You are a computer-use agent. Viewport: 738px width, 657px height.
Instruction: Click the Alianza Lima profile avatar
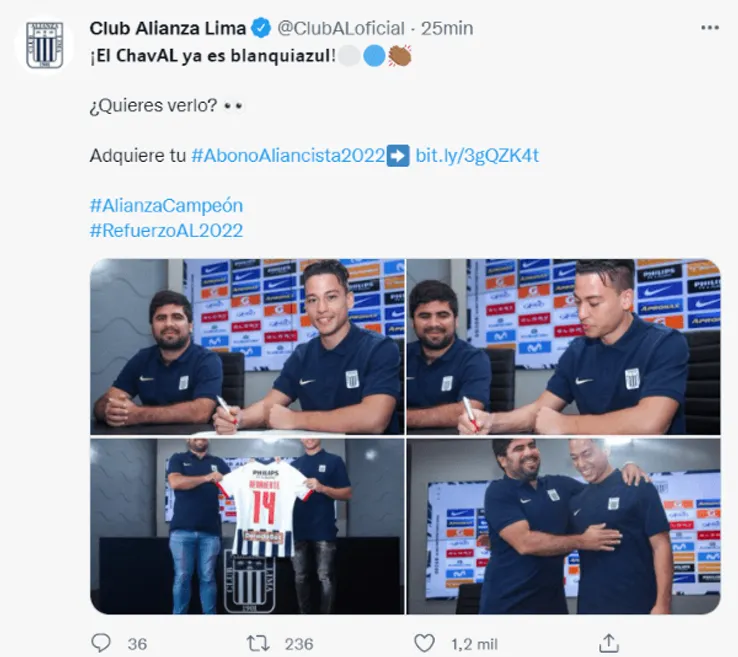(44, 45)
